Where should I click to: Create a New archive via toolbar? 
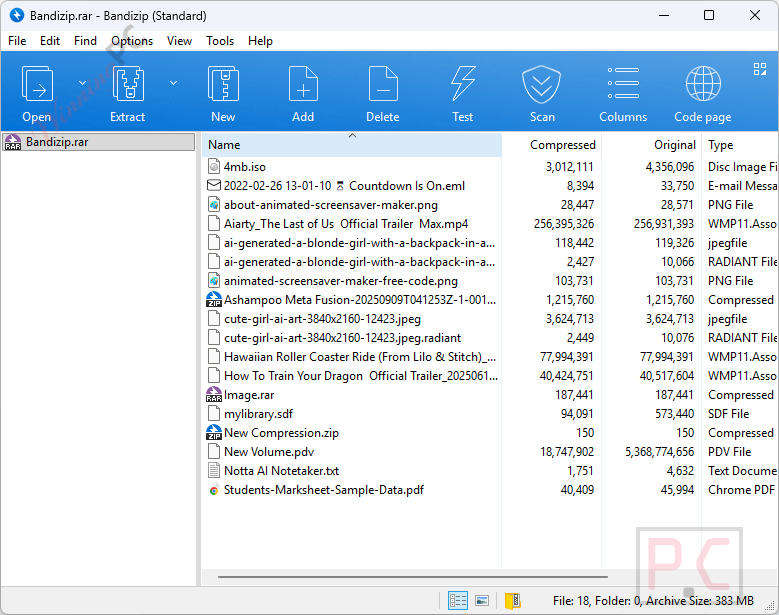223,84
